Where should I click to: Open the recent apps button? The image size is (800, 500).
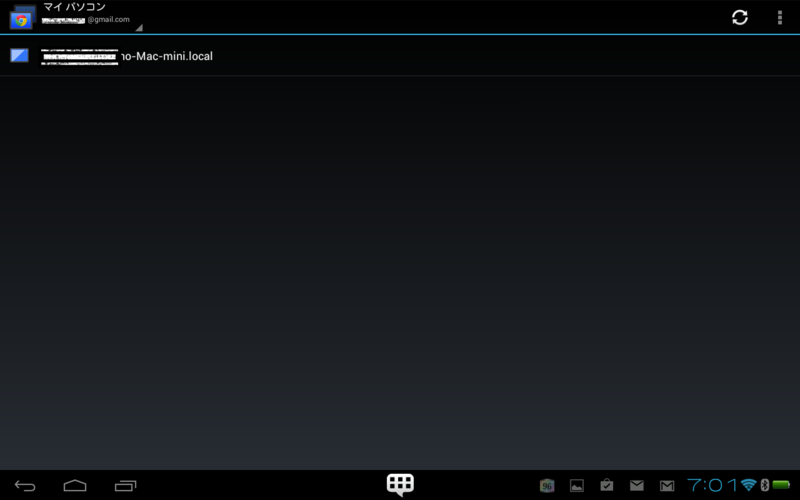pos(126,486)
